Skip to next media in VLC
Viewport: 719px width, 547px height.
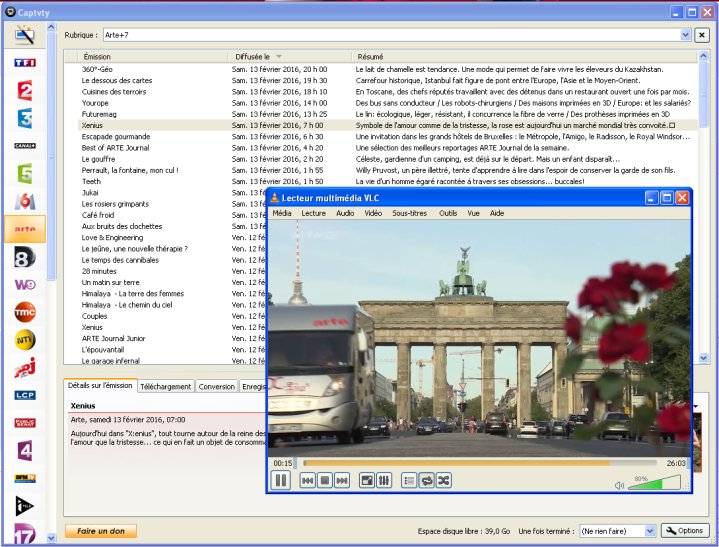342,481
